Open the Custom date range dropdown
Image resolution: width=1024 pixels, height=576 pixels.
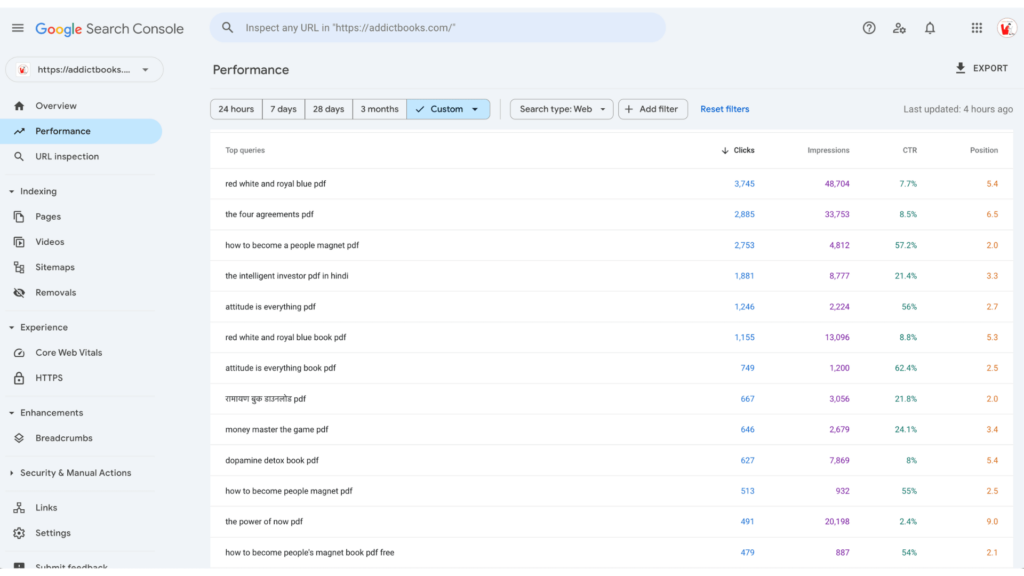tap(448, 109)
